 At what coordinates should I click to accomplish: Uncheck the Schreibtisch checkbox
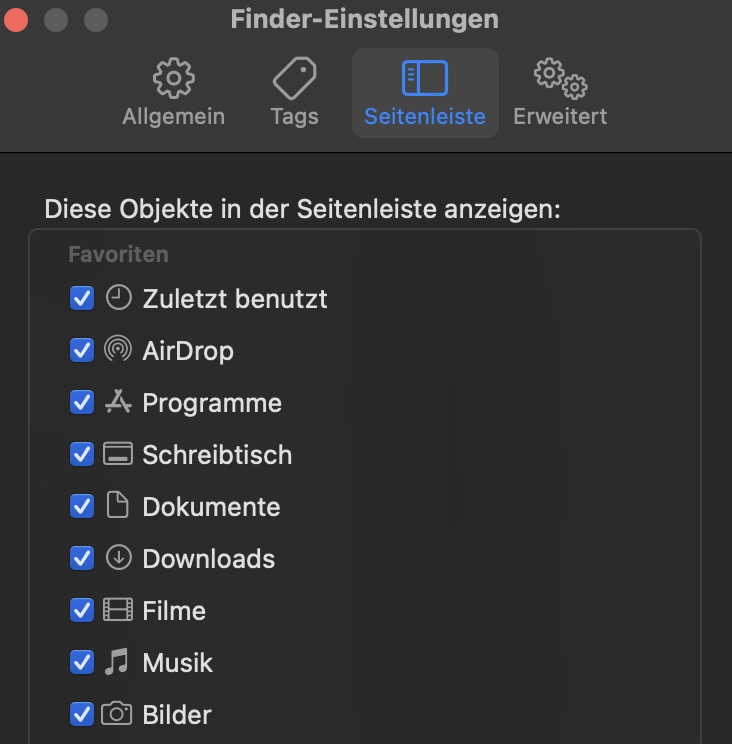pos(82,454)
